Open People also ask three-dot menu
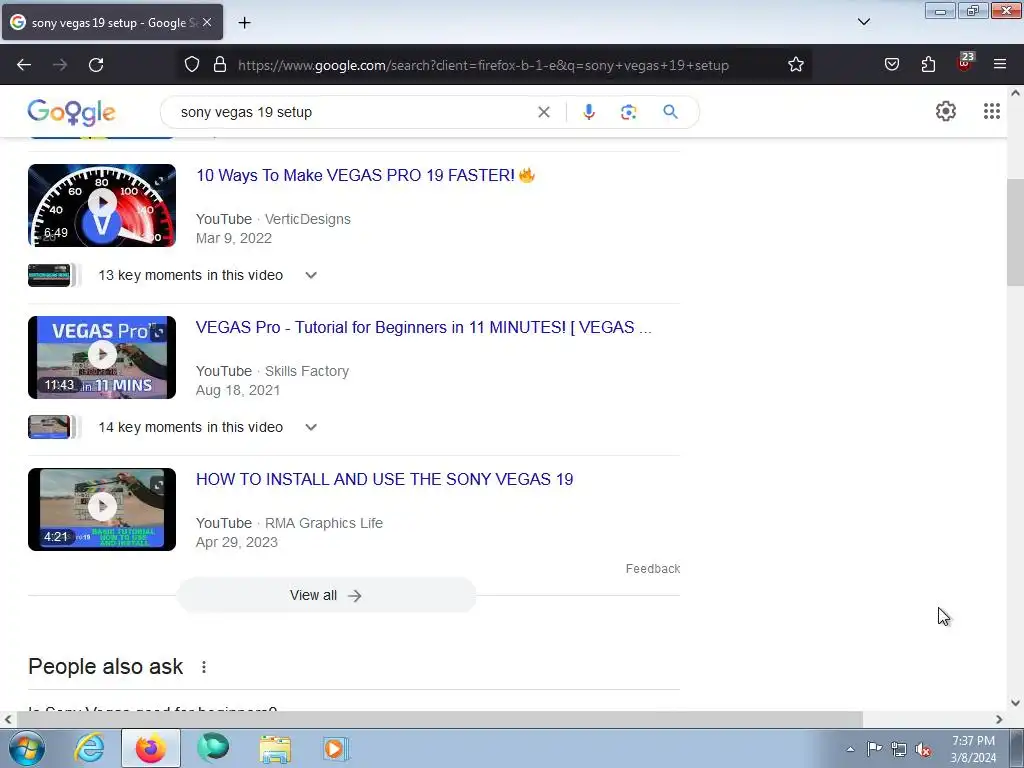This screenshot has width=1024, height=768. (204, 667)
